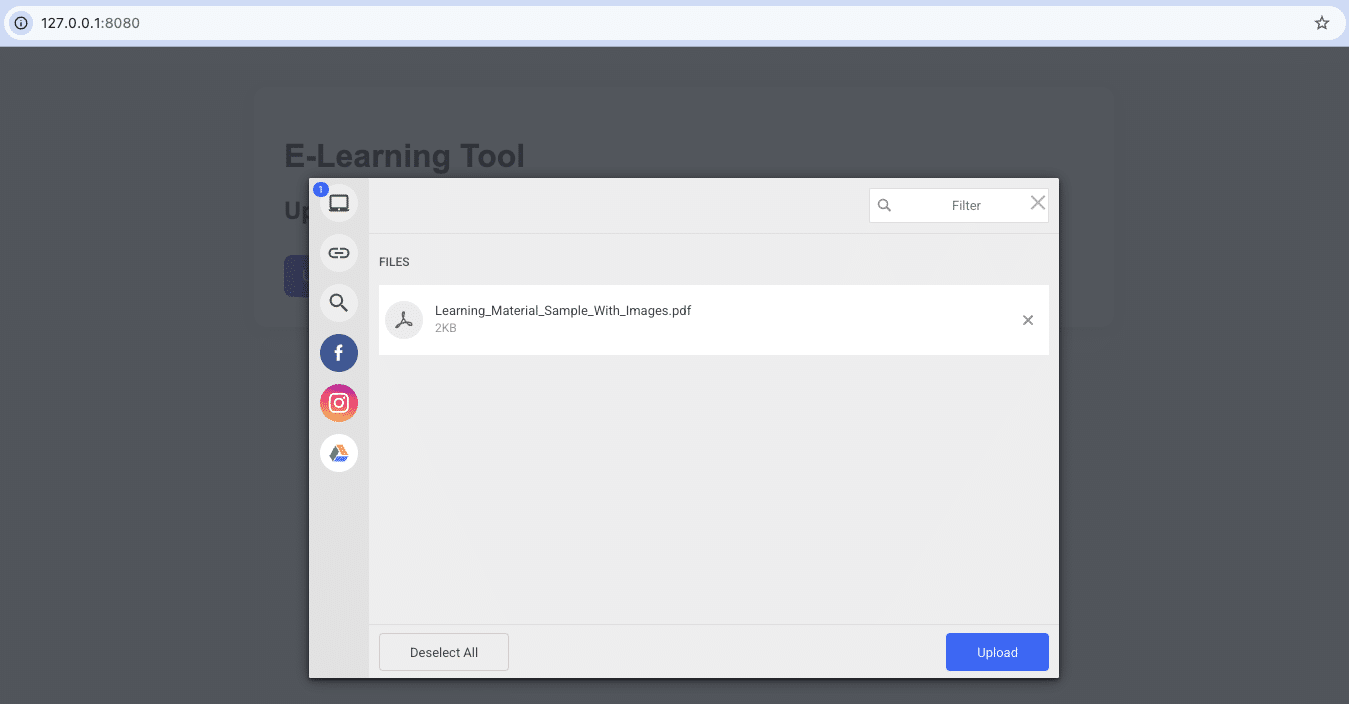
Task: Open the Web Search source icon
Action: pos(339,303)
